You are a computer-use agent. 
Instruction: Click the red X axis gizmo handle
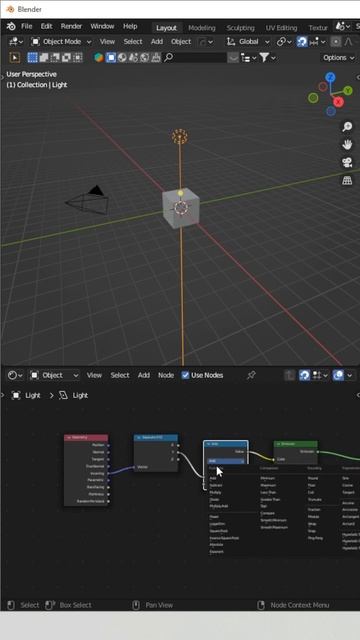coord(338,102)
